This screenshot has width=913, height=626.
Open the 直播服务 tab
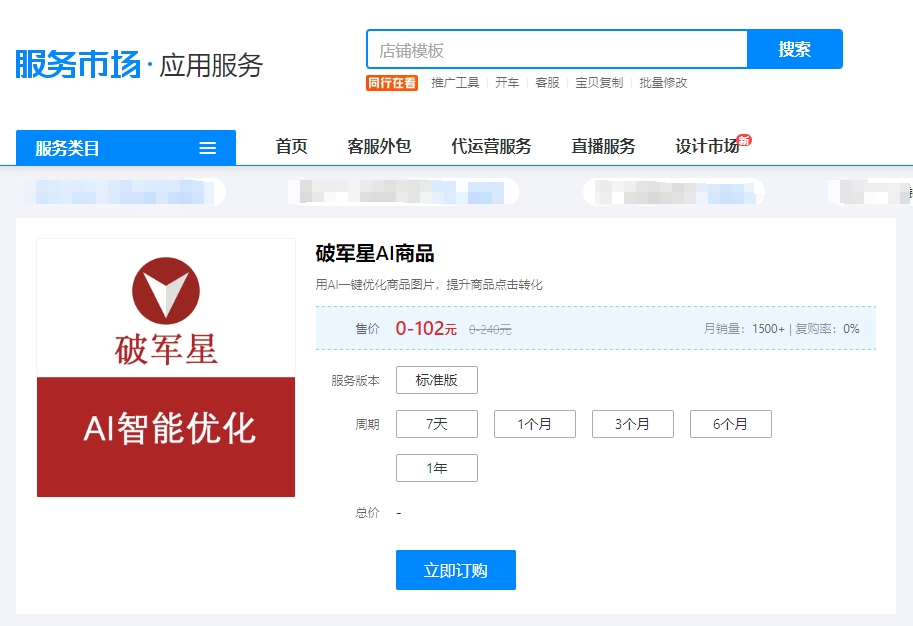603,146
